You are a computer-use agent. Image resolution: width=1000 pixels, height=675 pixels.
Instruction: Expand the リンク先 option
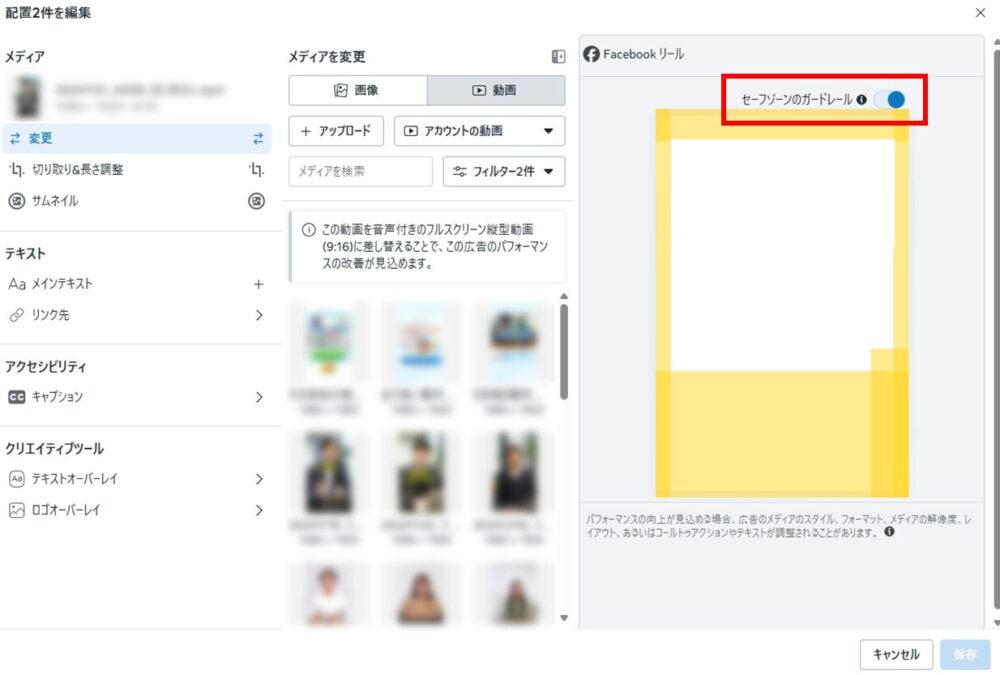pos(258,315)
